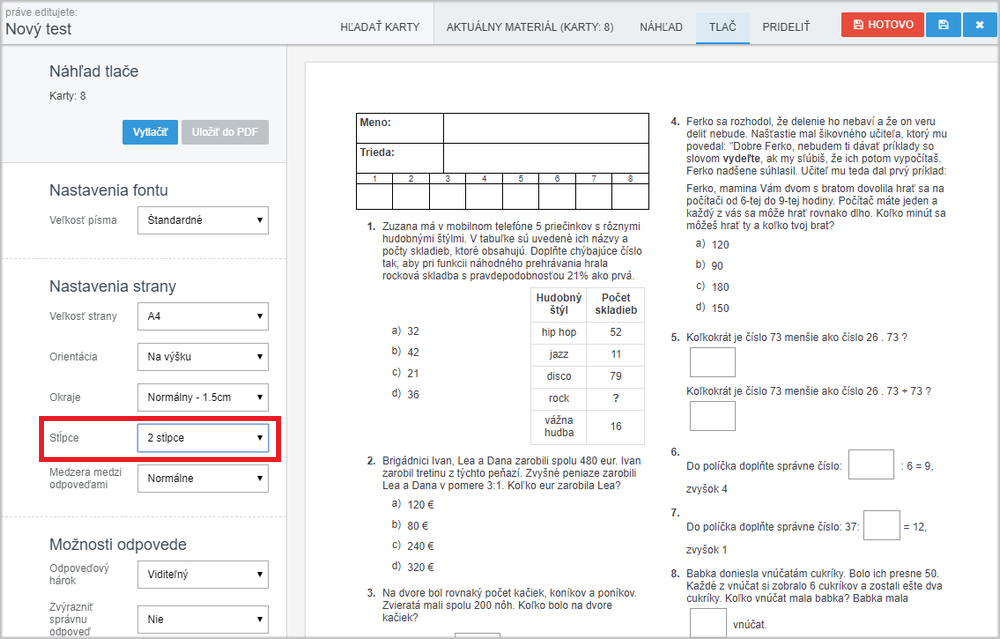Click the Možnosti odpovede heading
Image resolution: width=1000 pixels, height=639 pixels.
[118, 545]
